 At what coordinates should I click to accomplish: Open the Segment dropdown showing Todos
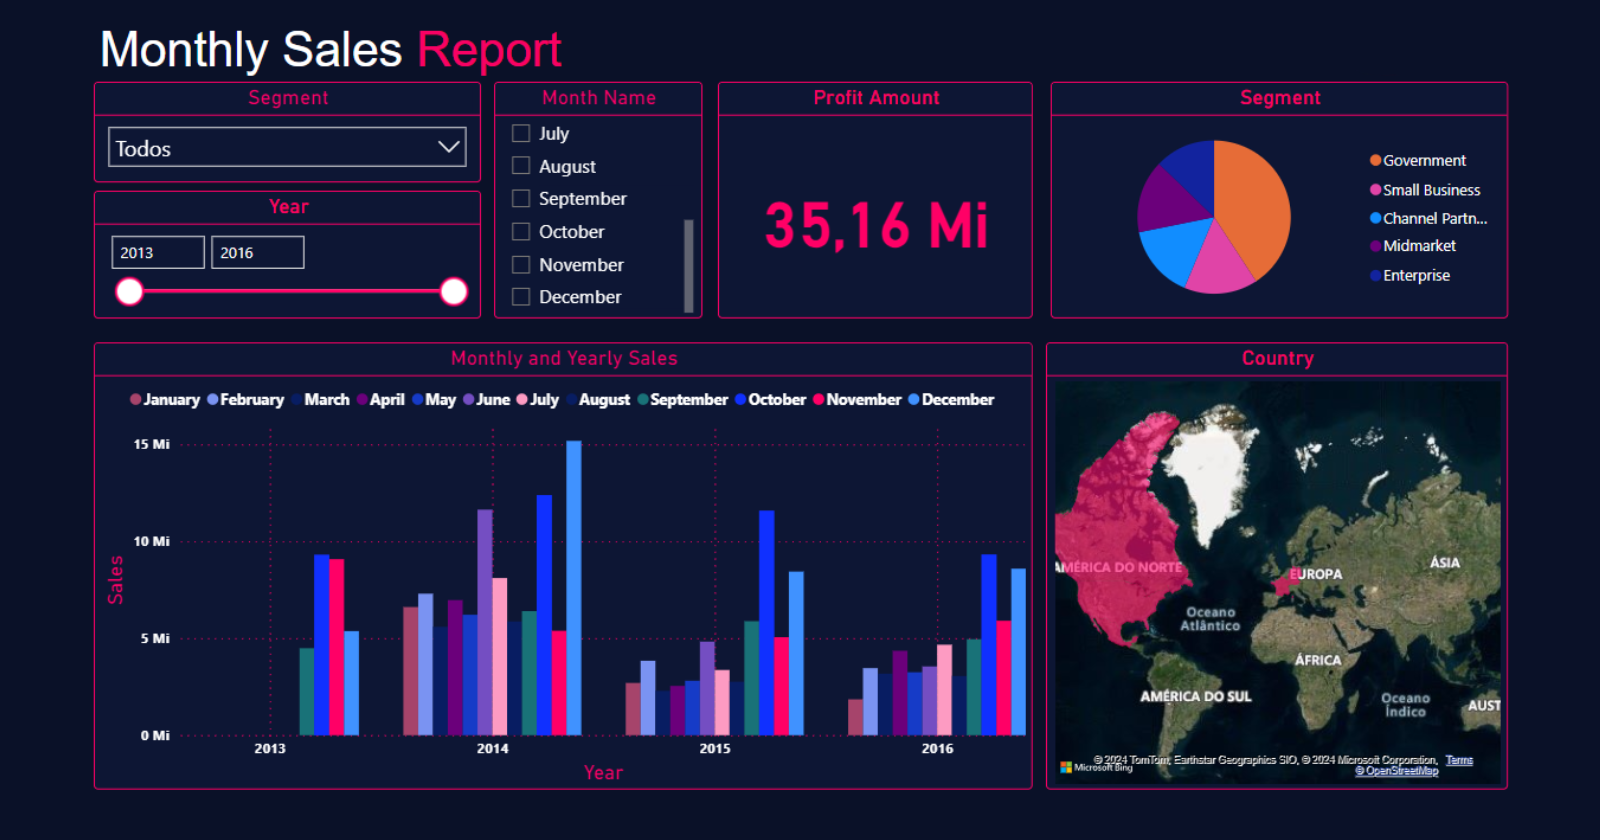tap(287, 148)
